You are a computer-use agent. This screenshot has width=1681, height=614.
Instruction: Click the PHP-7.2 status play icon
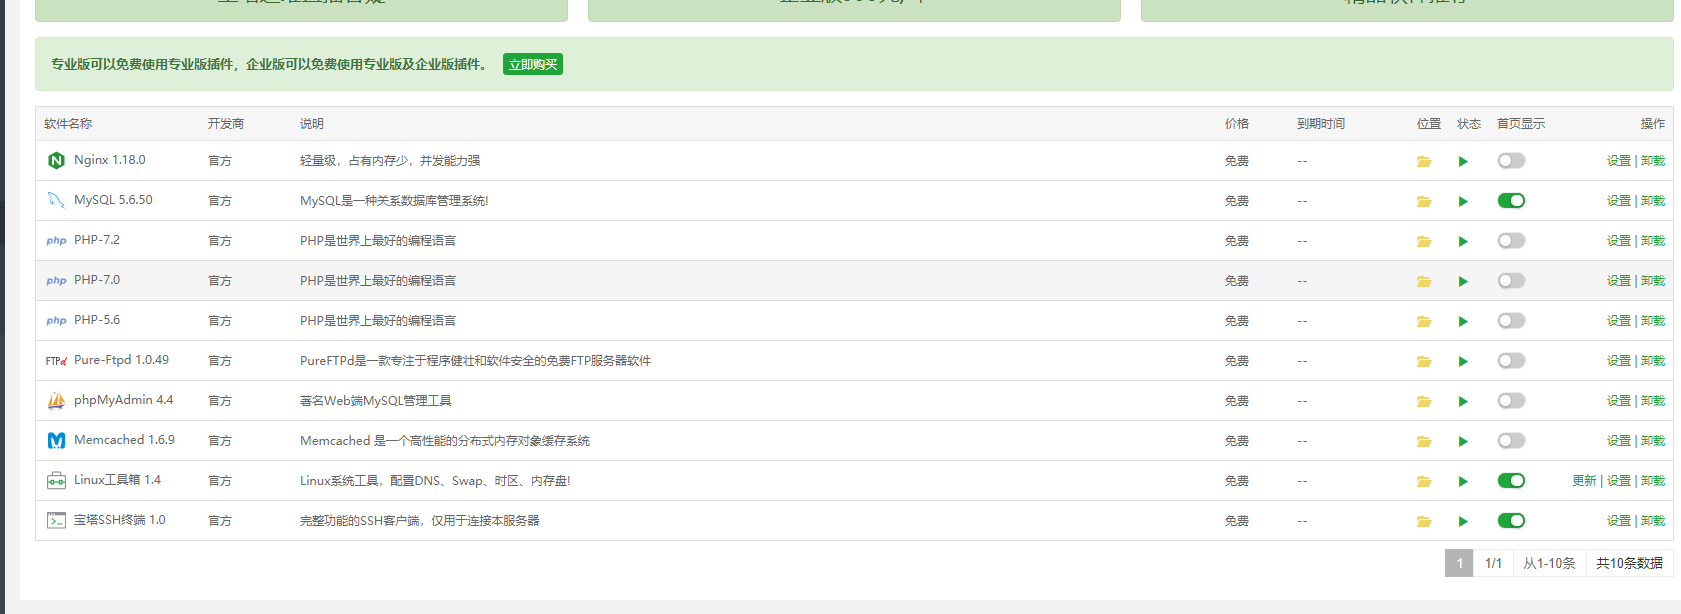tap(1463, 241)
